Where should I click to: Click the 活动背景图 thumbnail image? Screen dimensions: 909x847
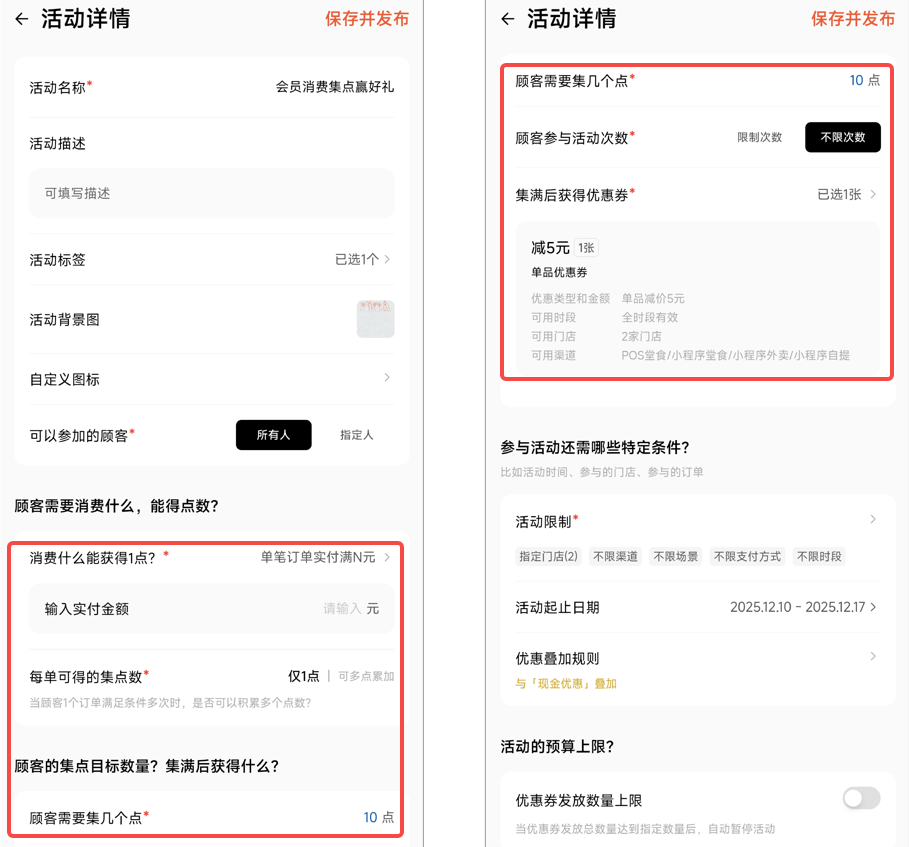[x=375, y=319]
